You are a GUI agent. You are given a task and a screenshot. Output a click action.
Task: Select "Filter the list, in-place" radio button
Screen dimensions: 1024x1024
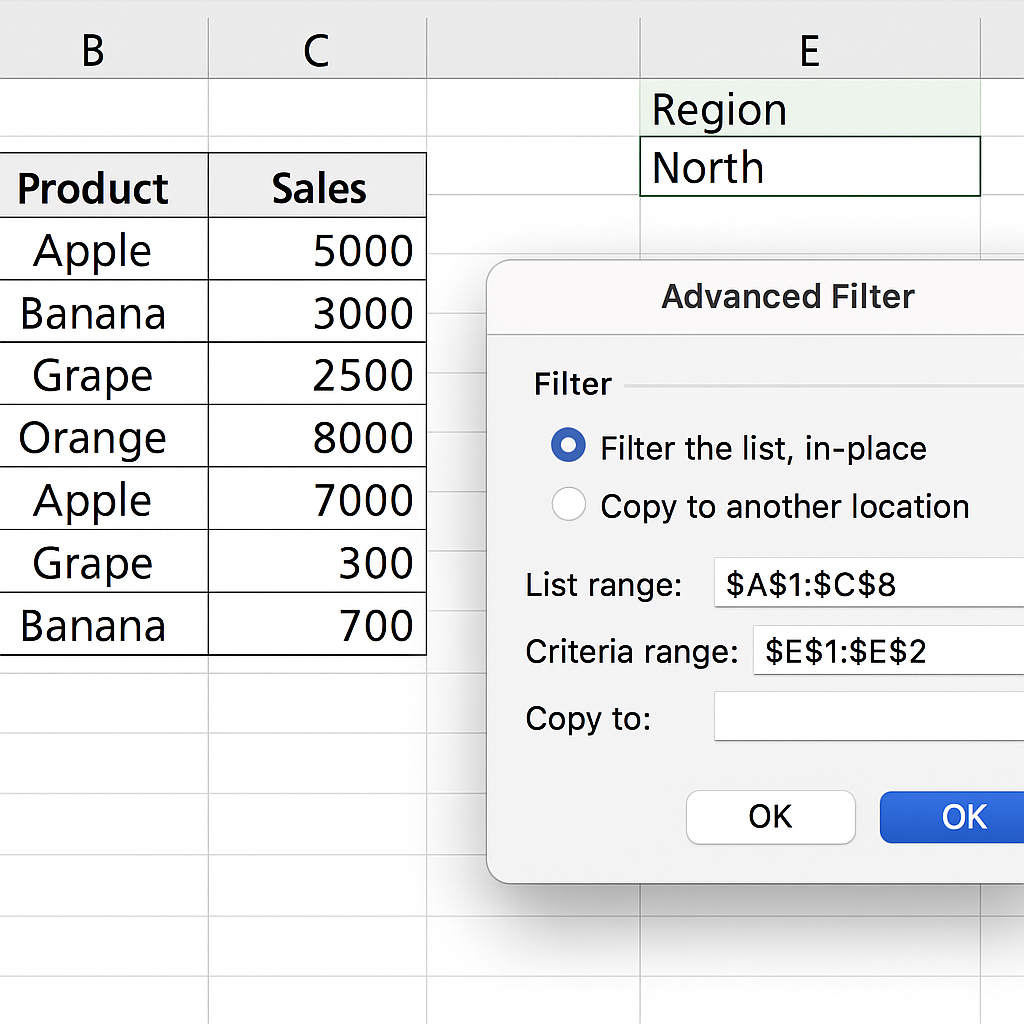click(568, 447)
